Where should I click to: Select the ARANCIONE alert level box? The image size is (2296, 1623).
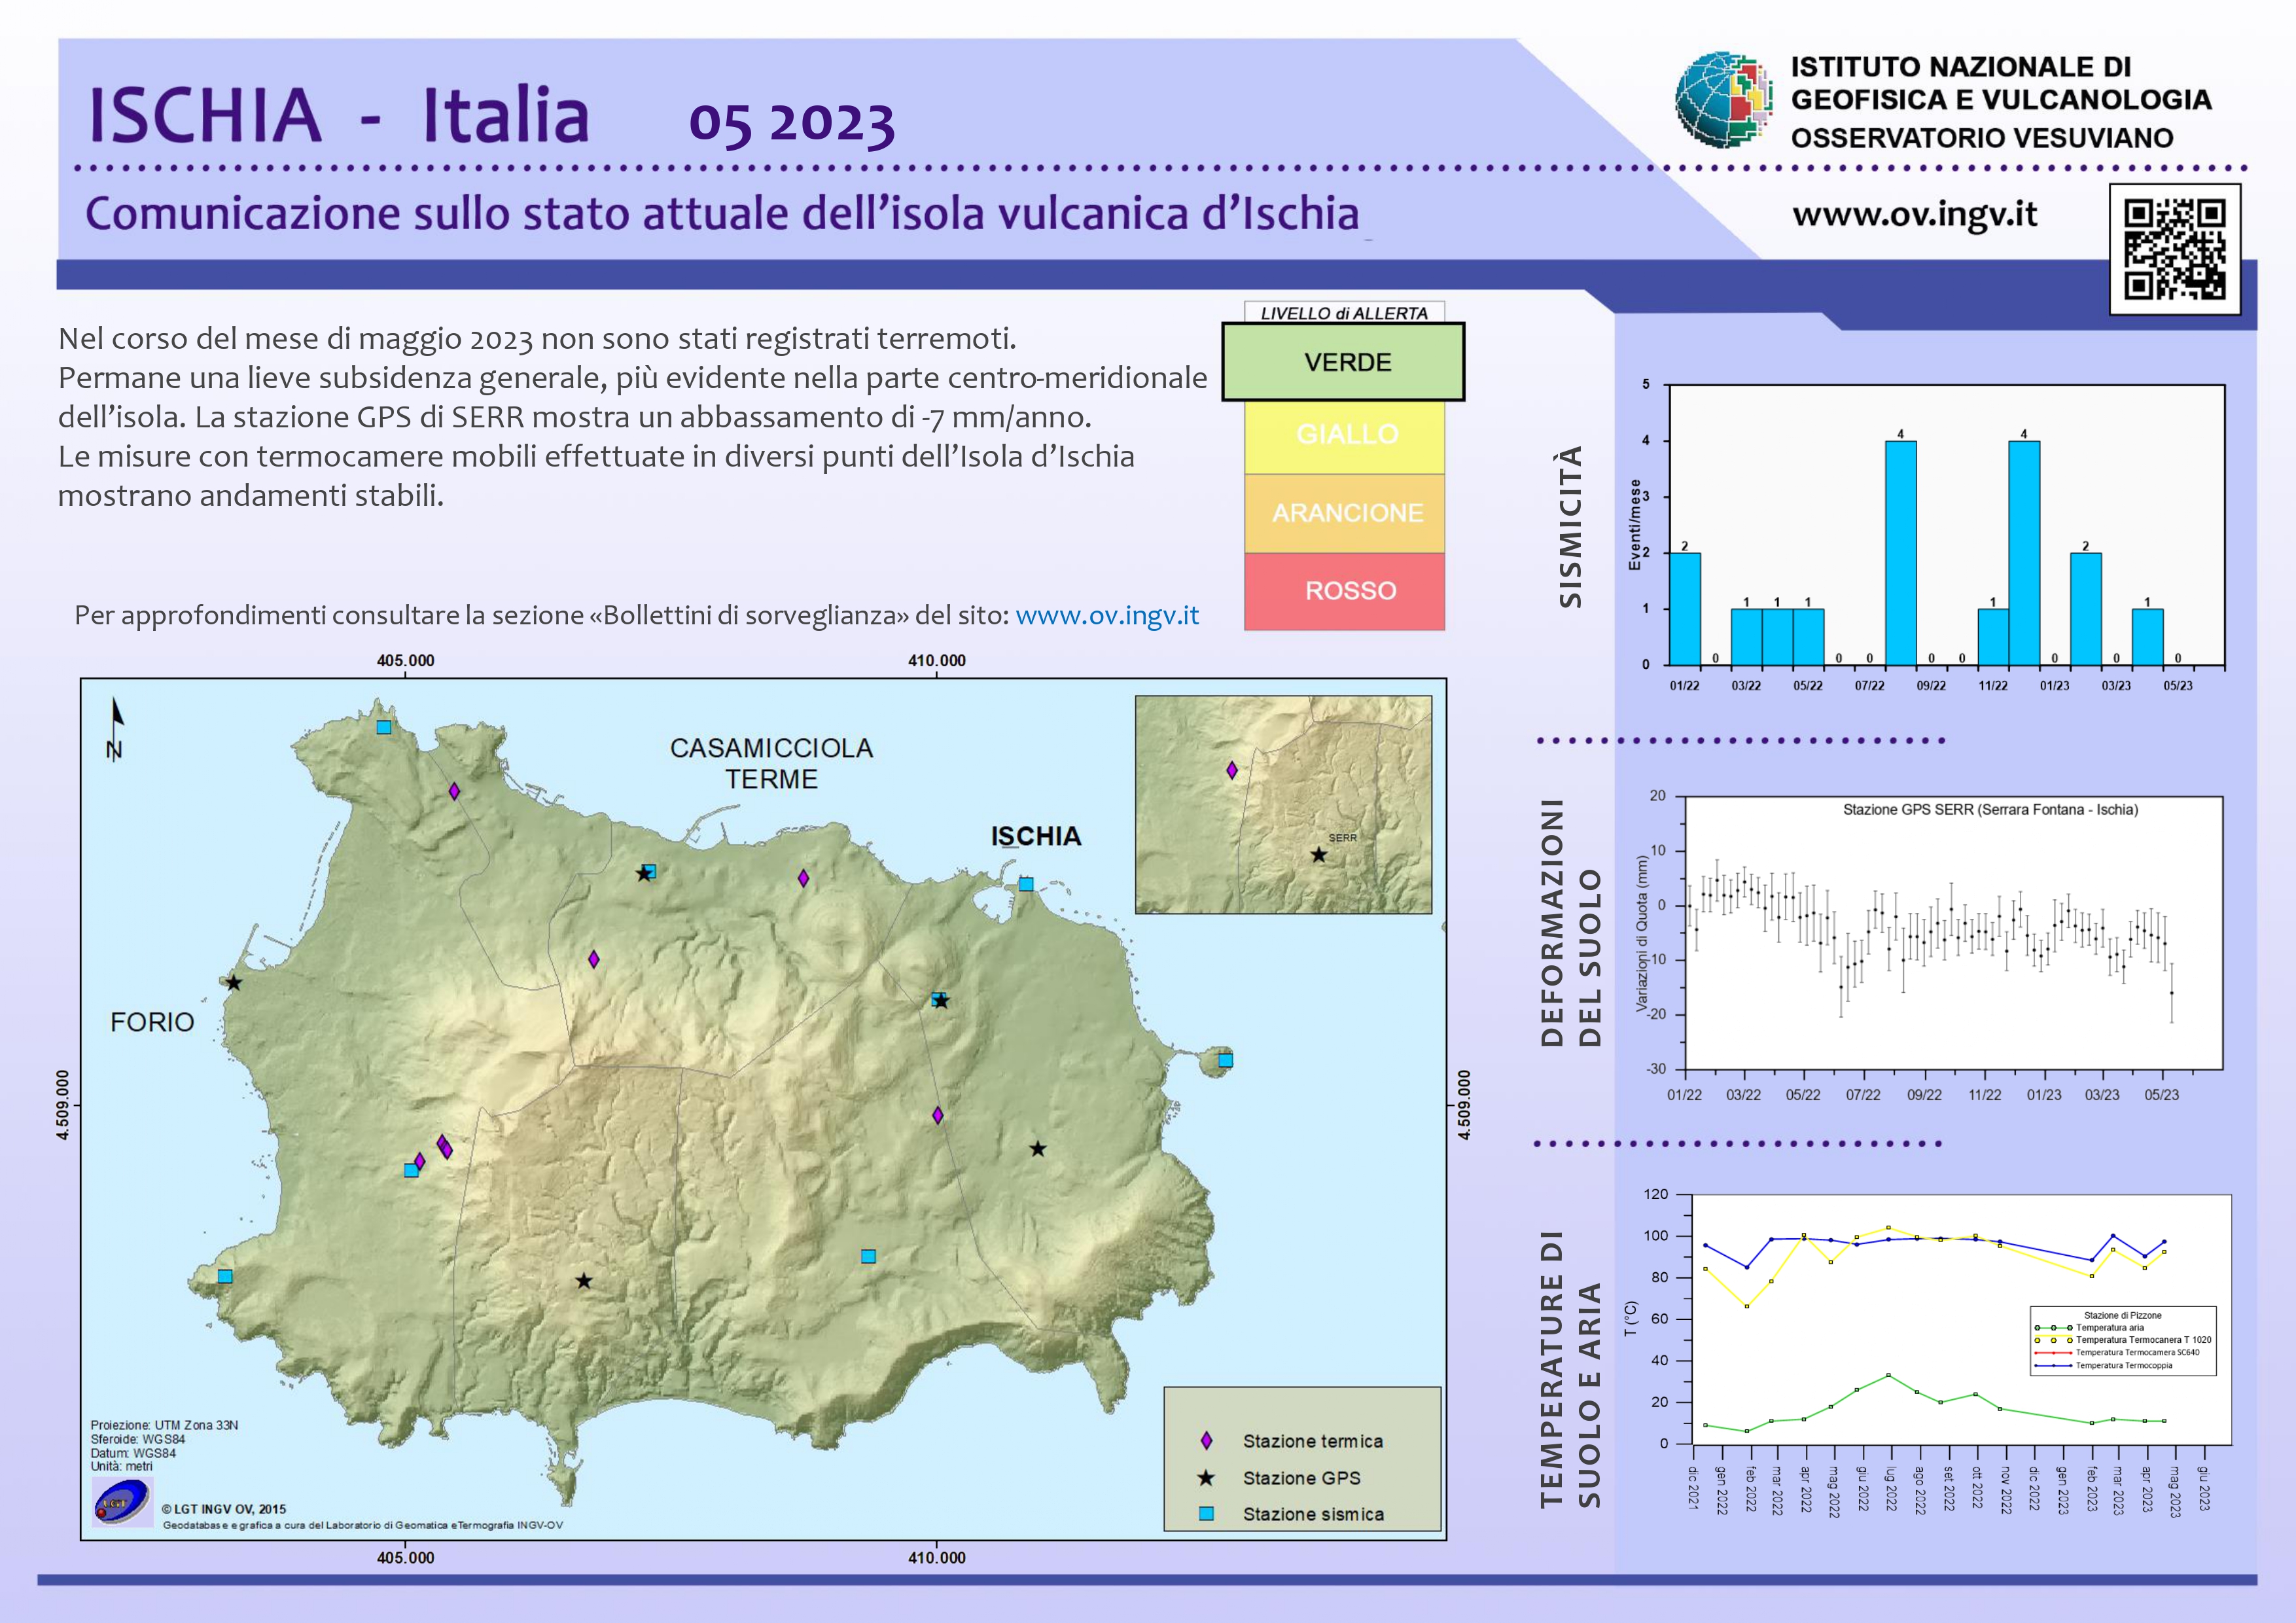[x=1345, y=513]
